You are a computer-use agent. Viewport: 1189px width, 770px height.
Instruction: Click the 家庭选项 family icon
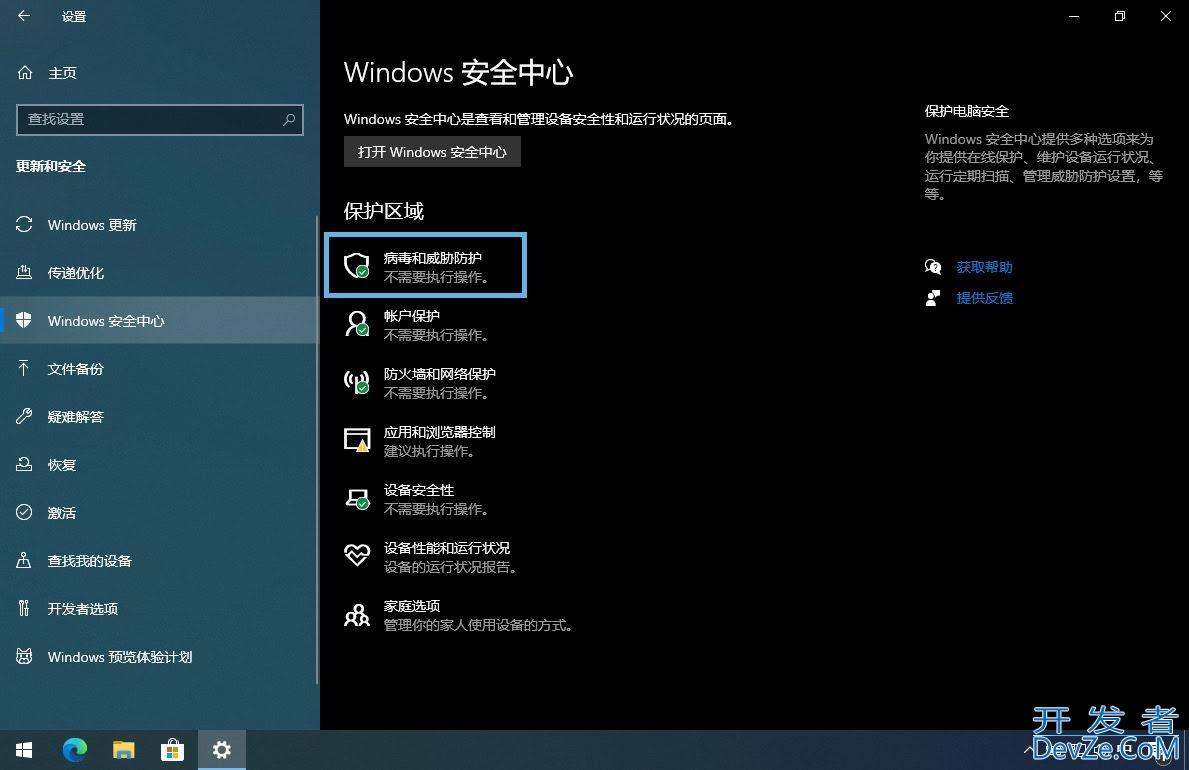[356, 614]
